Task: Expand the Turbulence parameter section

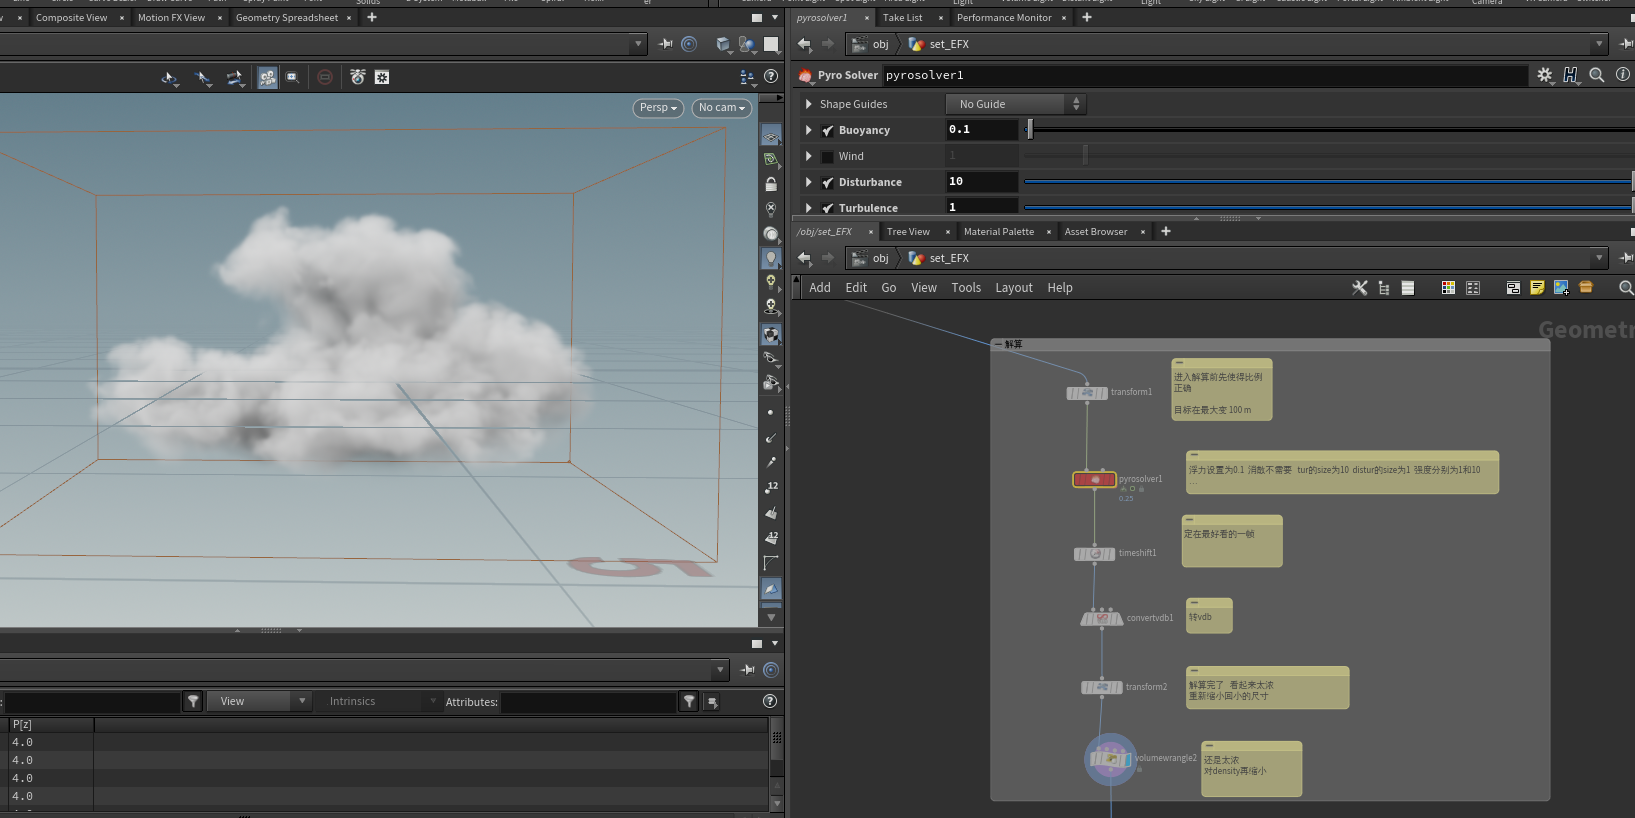Action: tap(809, 208)
